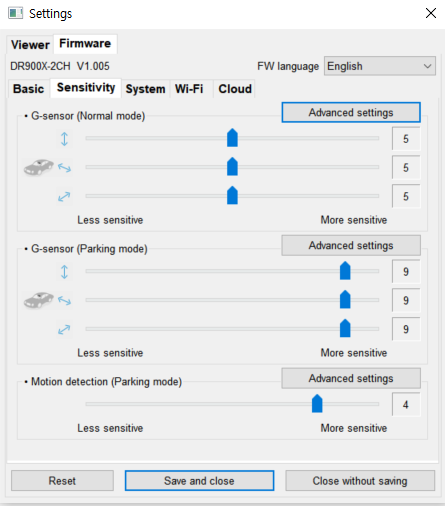Click the Reset button
Viewport: 445px width, 506px height.
coord(62,481)
